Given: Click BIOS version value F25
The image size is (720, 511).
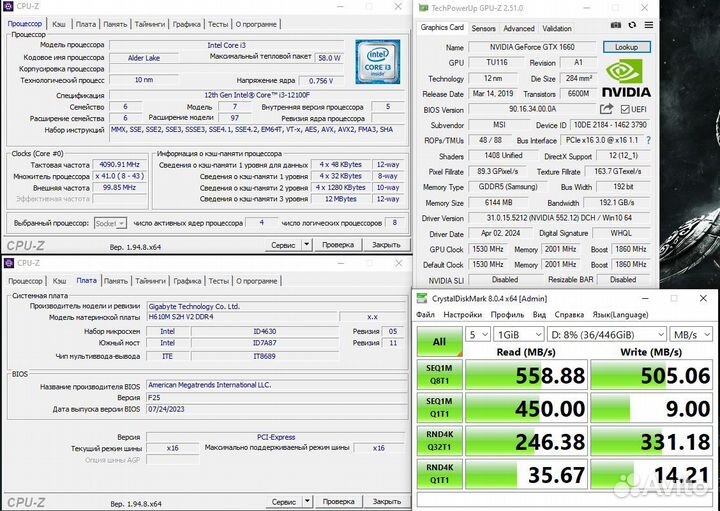Looking at the screenshot, I should (277, 398).
